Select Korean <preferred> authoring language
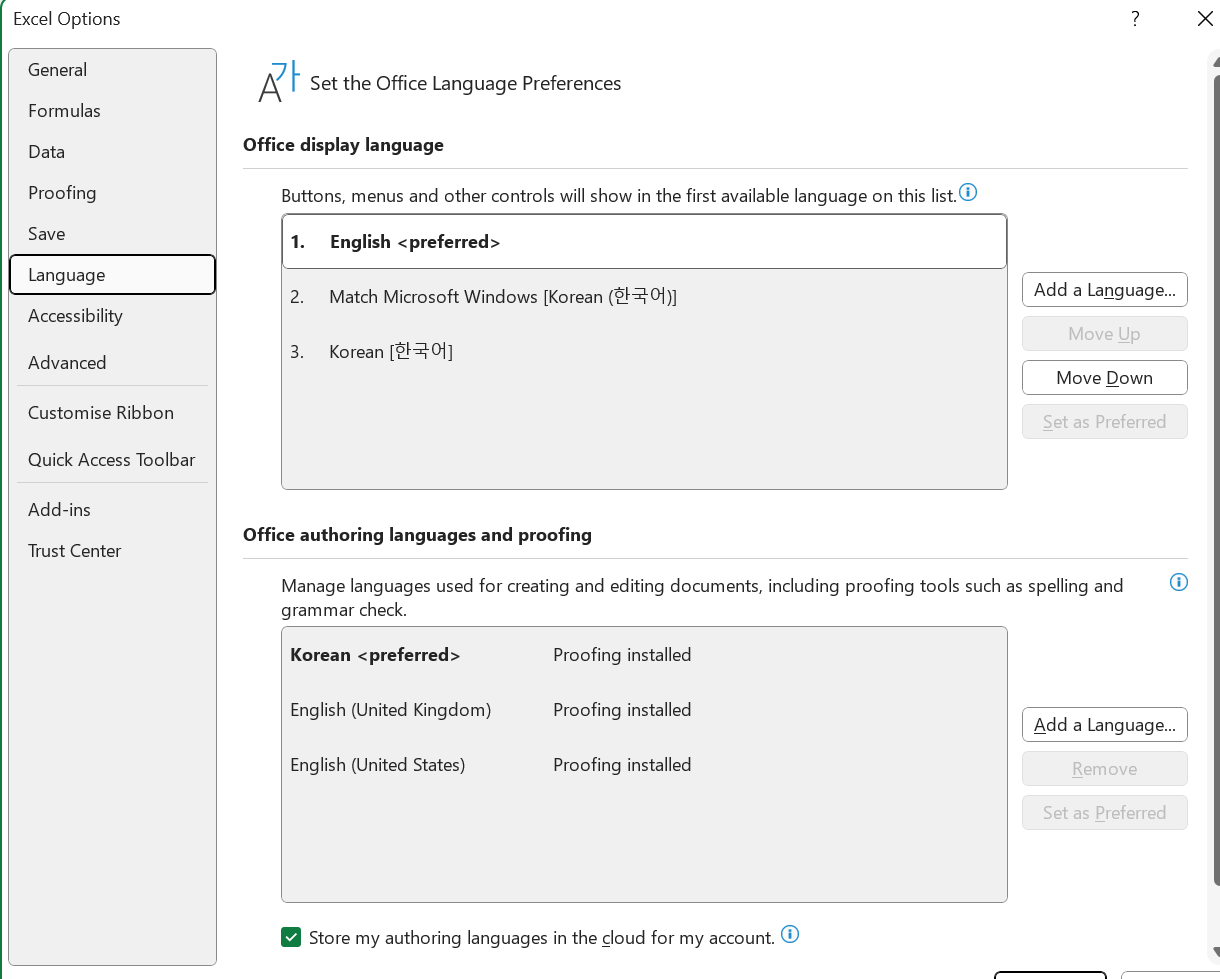The height and width of the screenshot is (979, 1220). coord(644,655)
